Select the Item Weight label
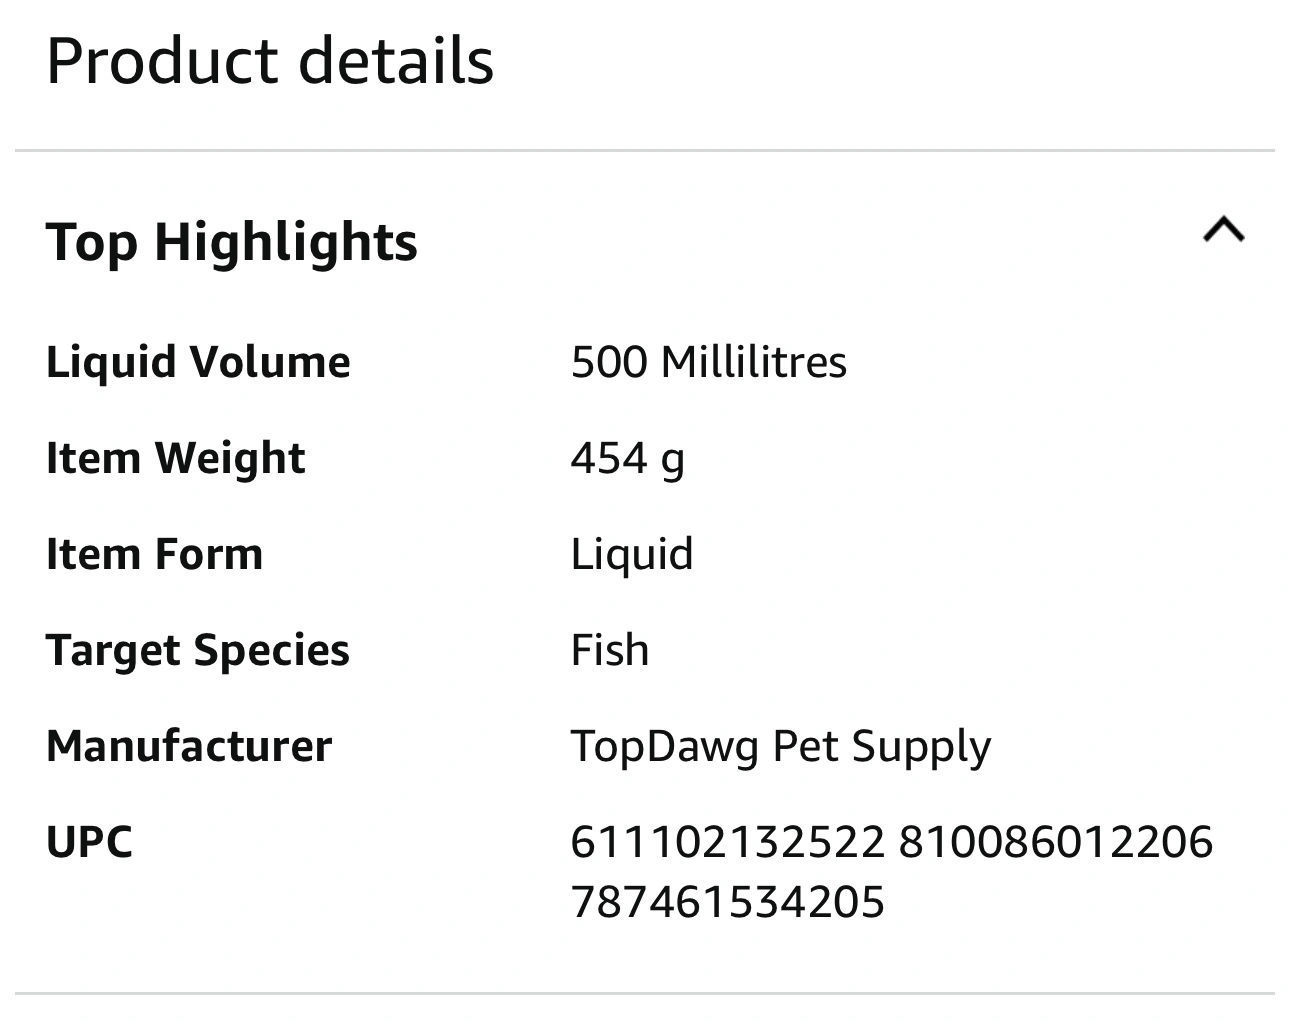The width and height of the screenshot is (1290, 1022). [175, 458]
